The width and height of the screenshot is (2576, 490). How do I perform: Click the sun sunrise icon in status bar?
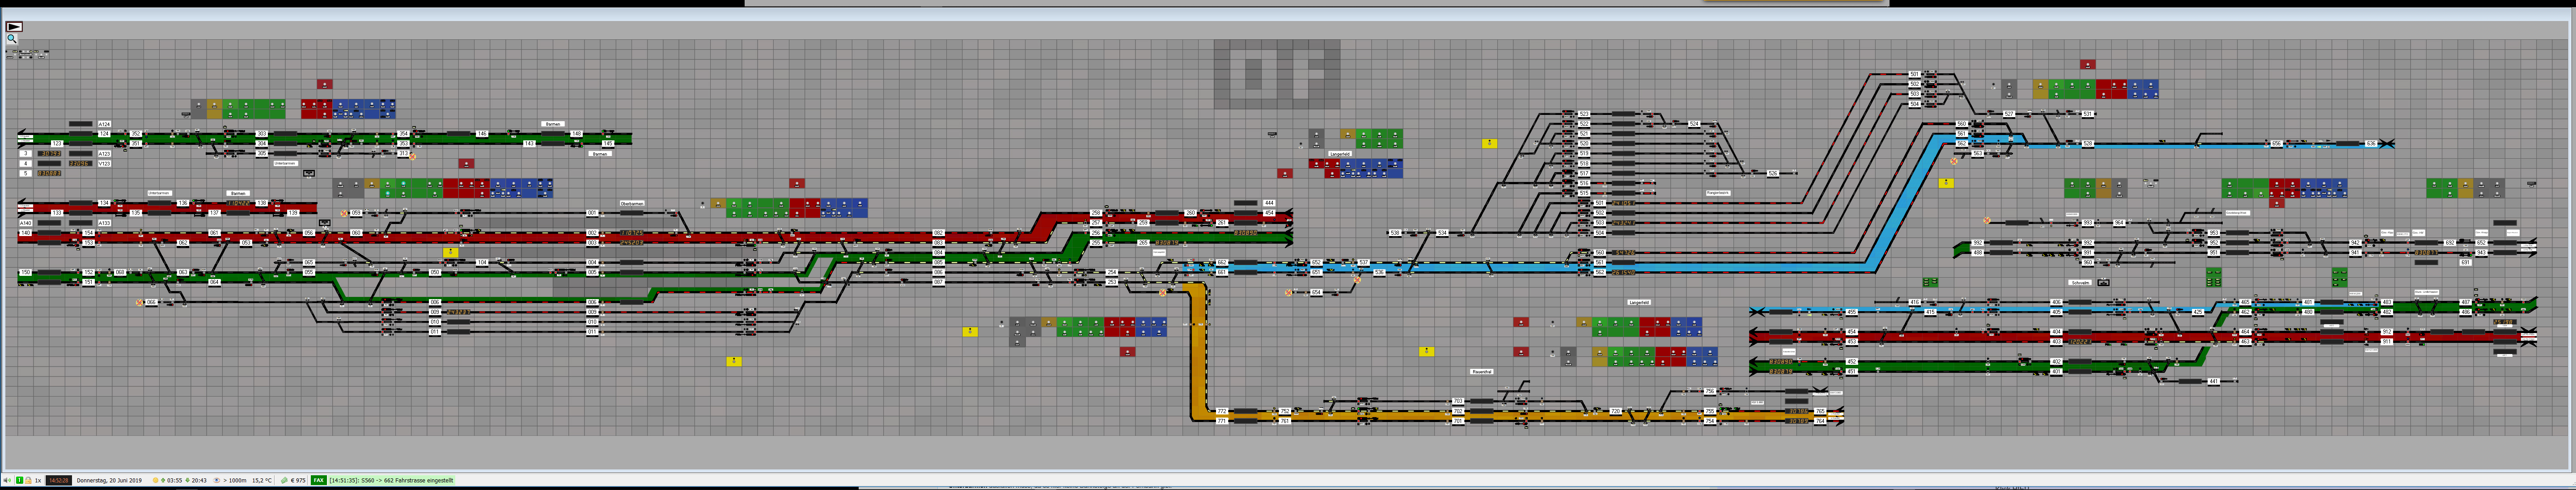pyautogui.click(x=155, y=480)
